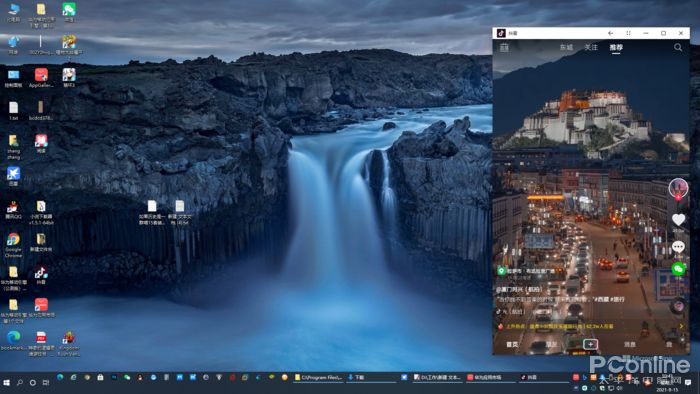Open the Windows Start menu
This screenshot has height=394, width=700.
tap(6, 382)
